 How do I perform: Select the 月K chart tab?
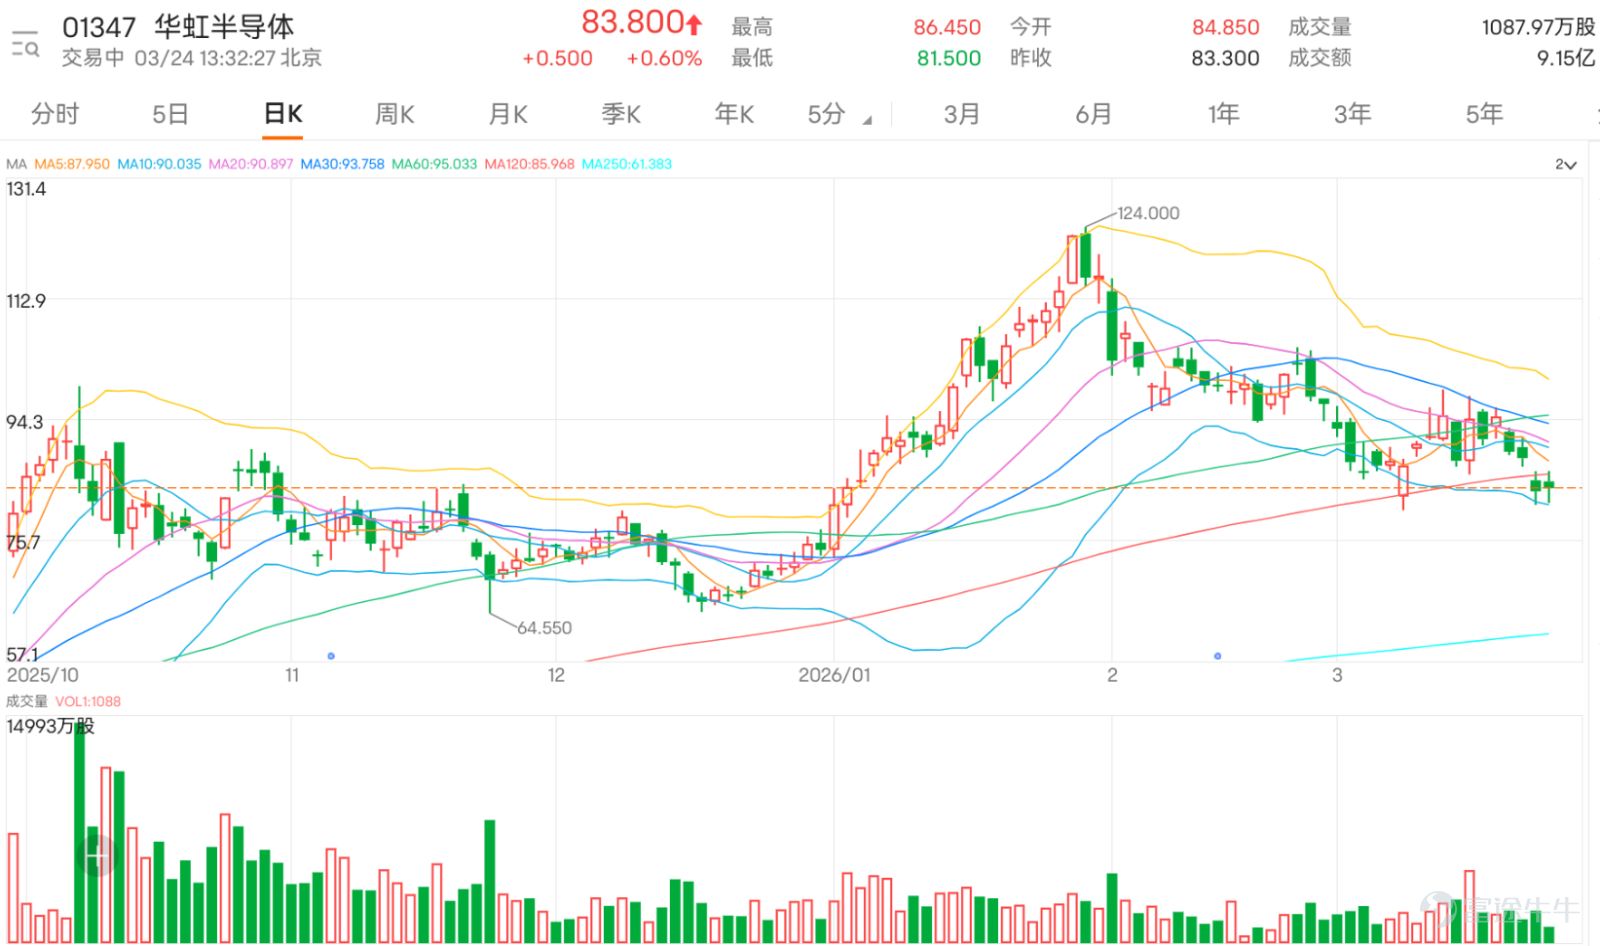pyautogui.click(x=508, y=114)
